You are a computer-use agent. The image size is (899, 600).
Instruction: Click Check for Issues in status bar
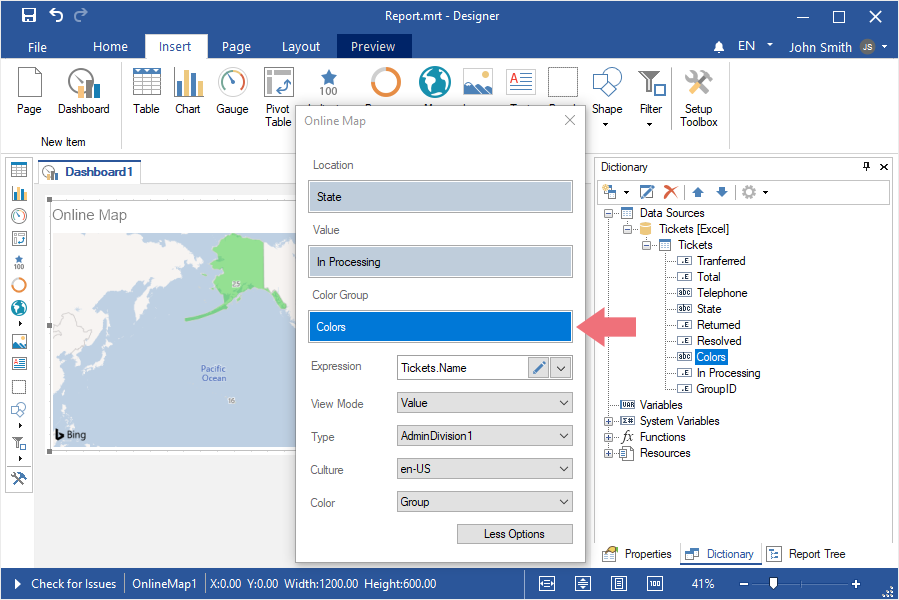point(73,584)
